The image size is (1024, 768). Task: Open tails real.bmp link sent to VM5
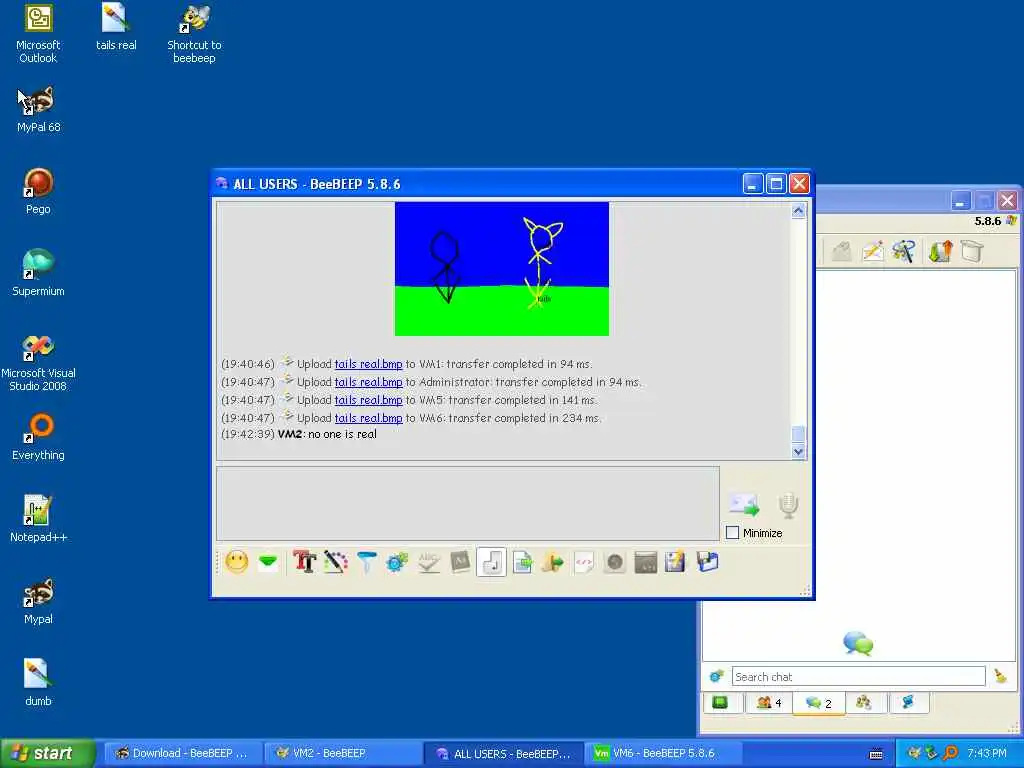click(368, 400)
